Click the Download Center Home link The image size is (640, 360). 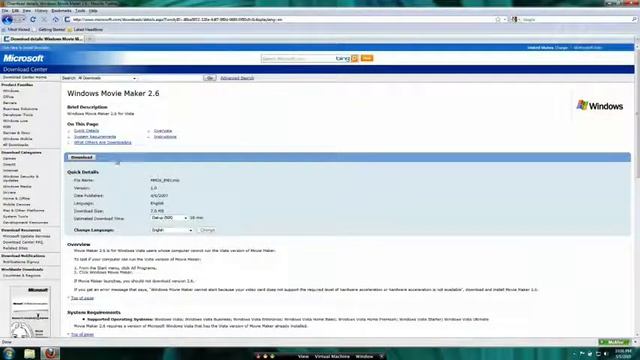(x=24, y=77)
